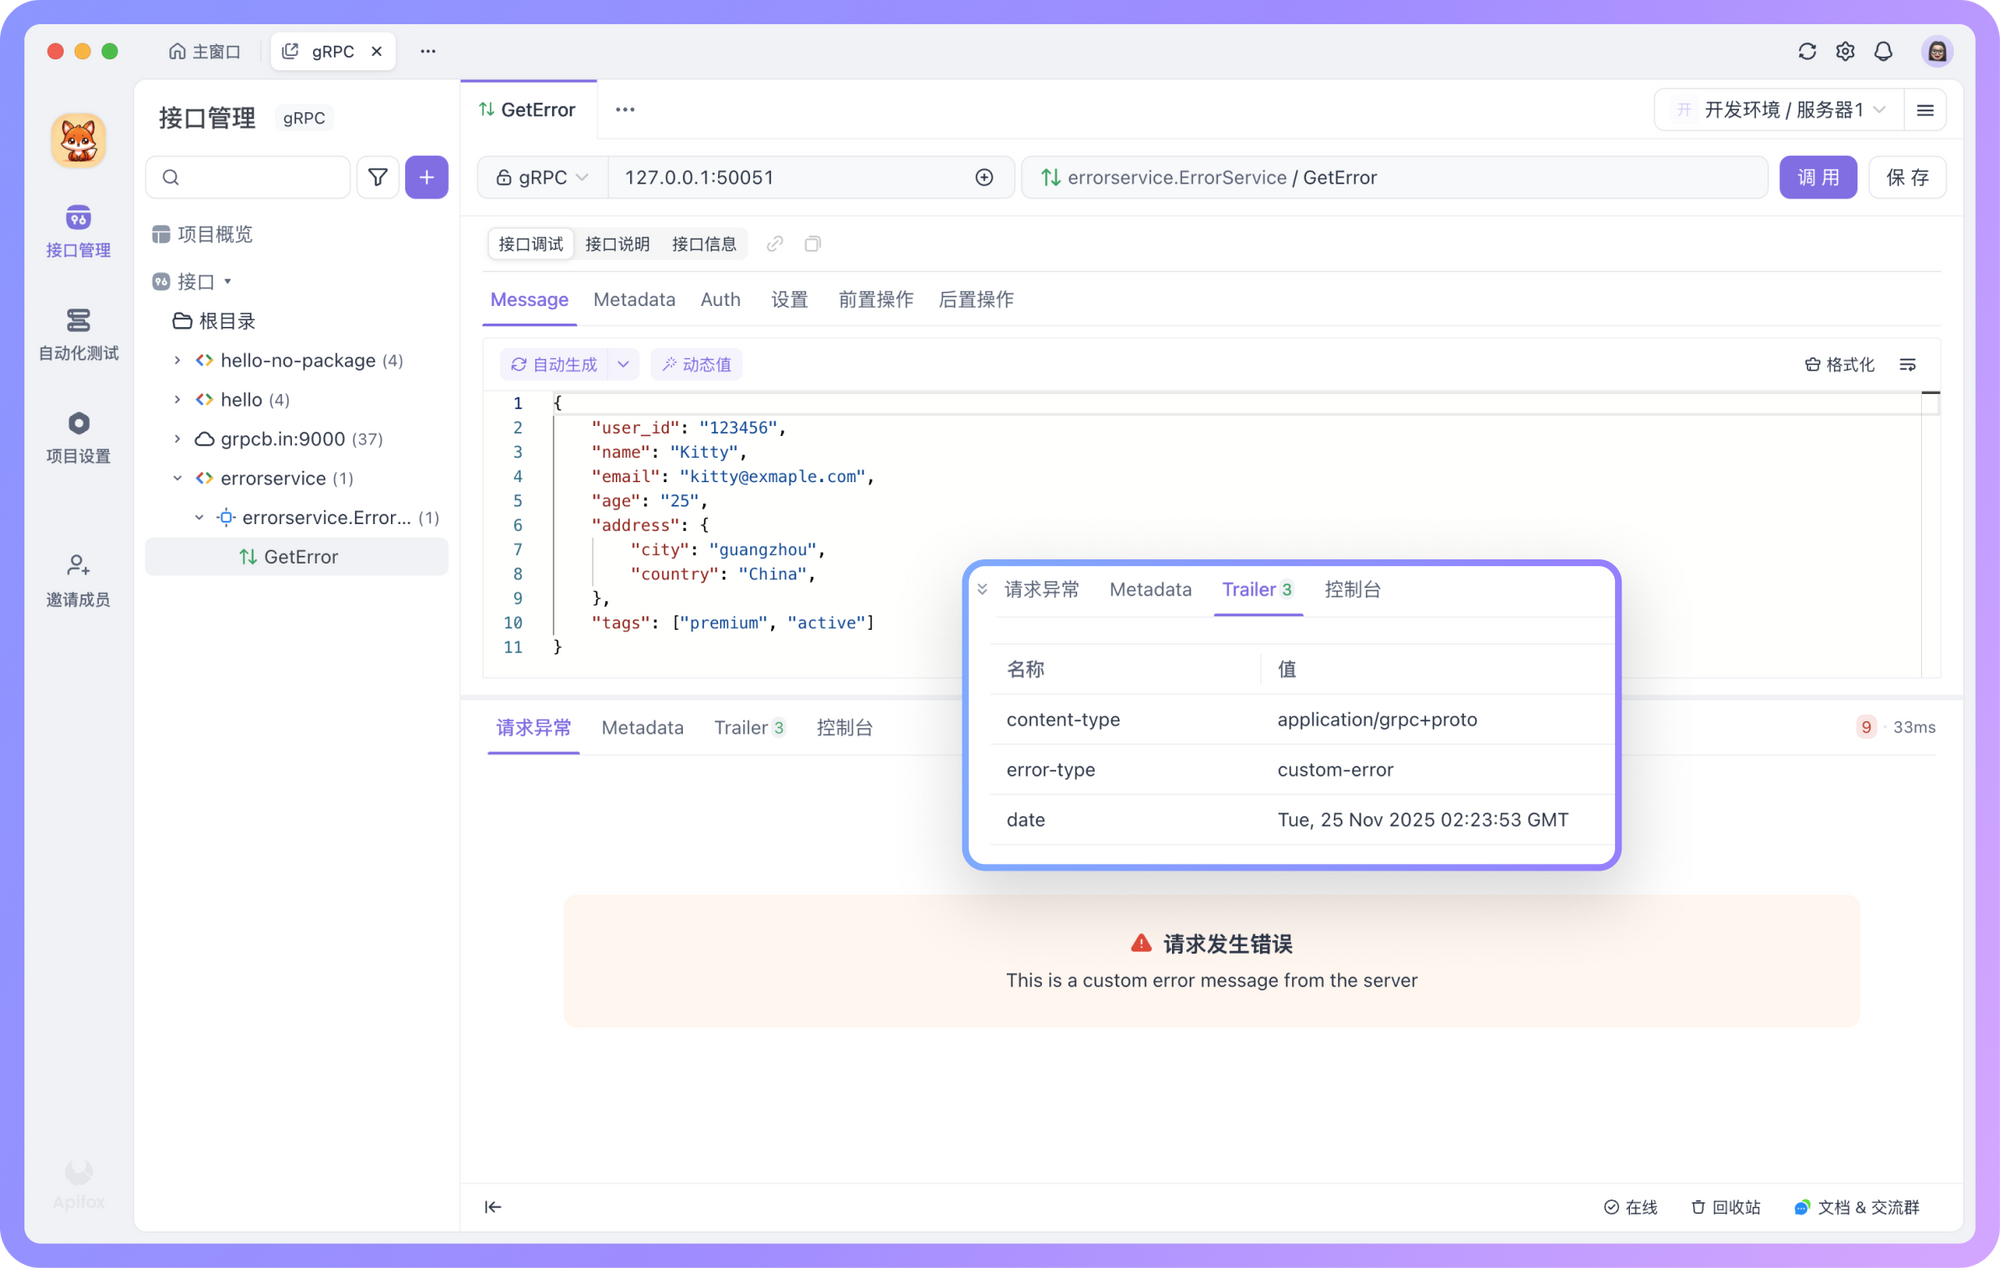Open the API list filter icon

click(x=378, y=177)
